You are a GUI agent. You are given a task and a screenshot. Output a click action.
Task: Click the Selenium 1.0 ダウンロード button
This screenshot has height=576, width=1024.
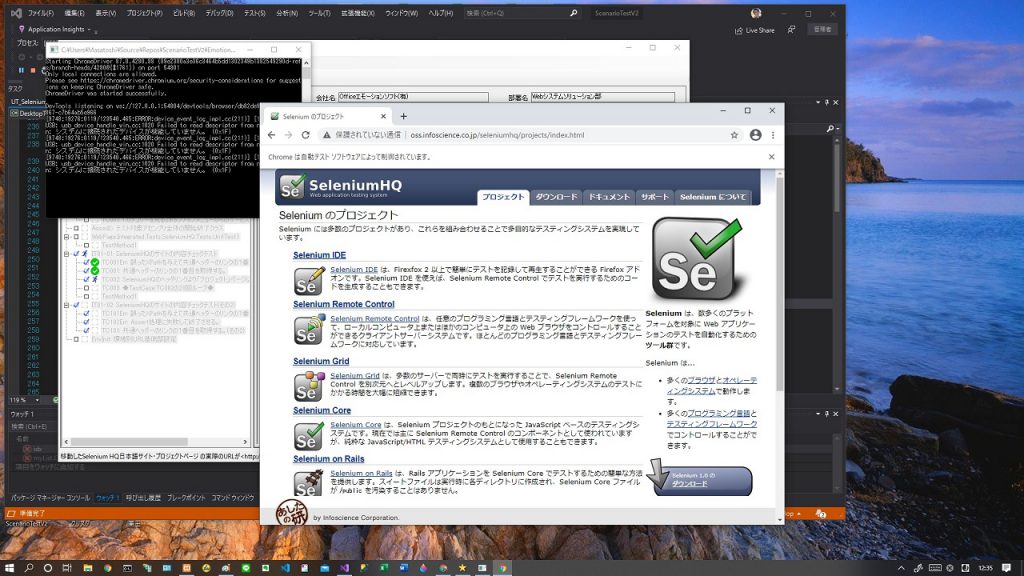(702, 480)
